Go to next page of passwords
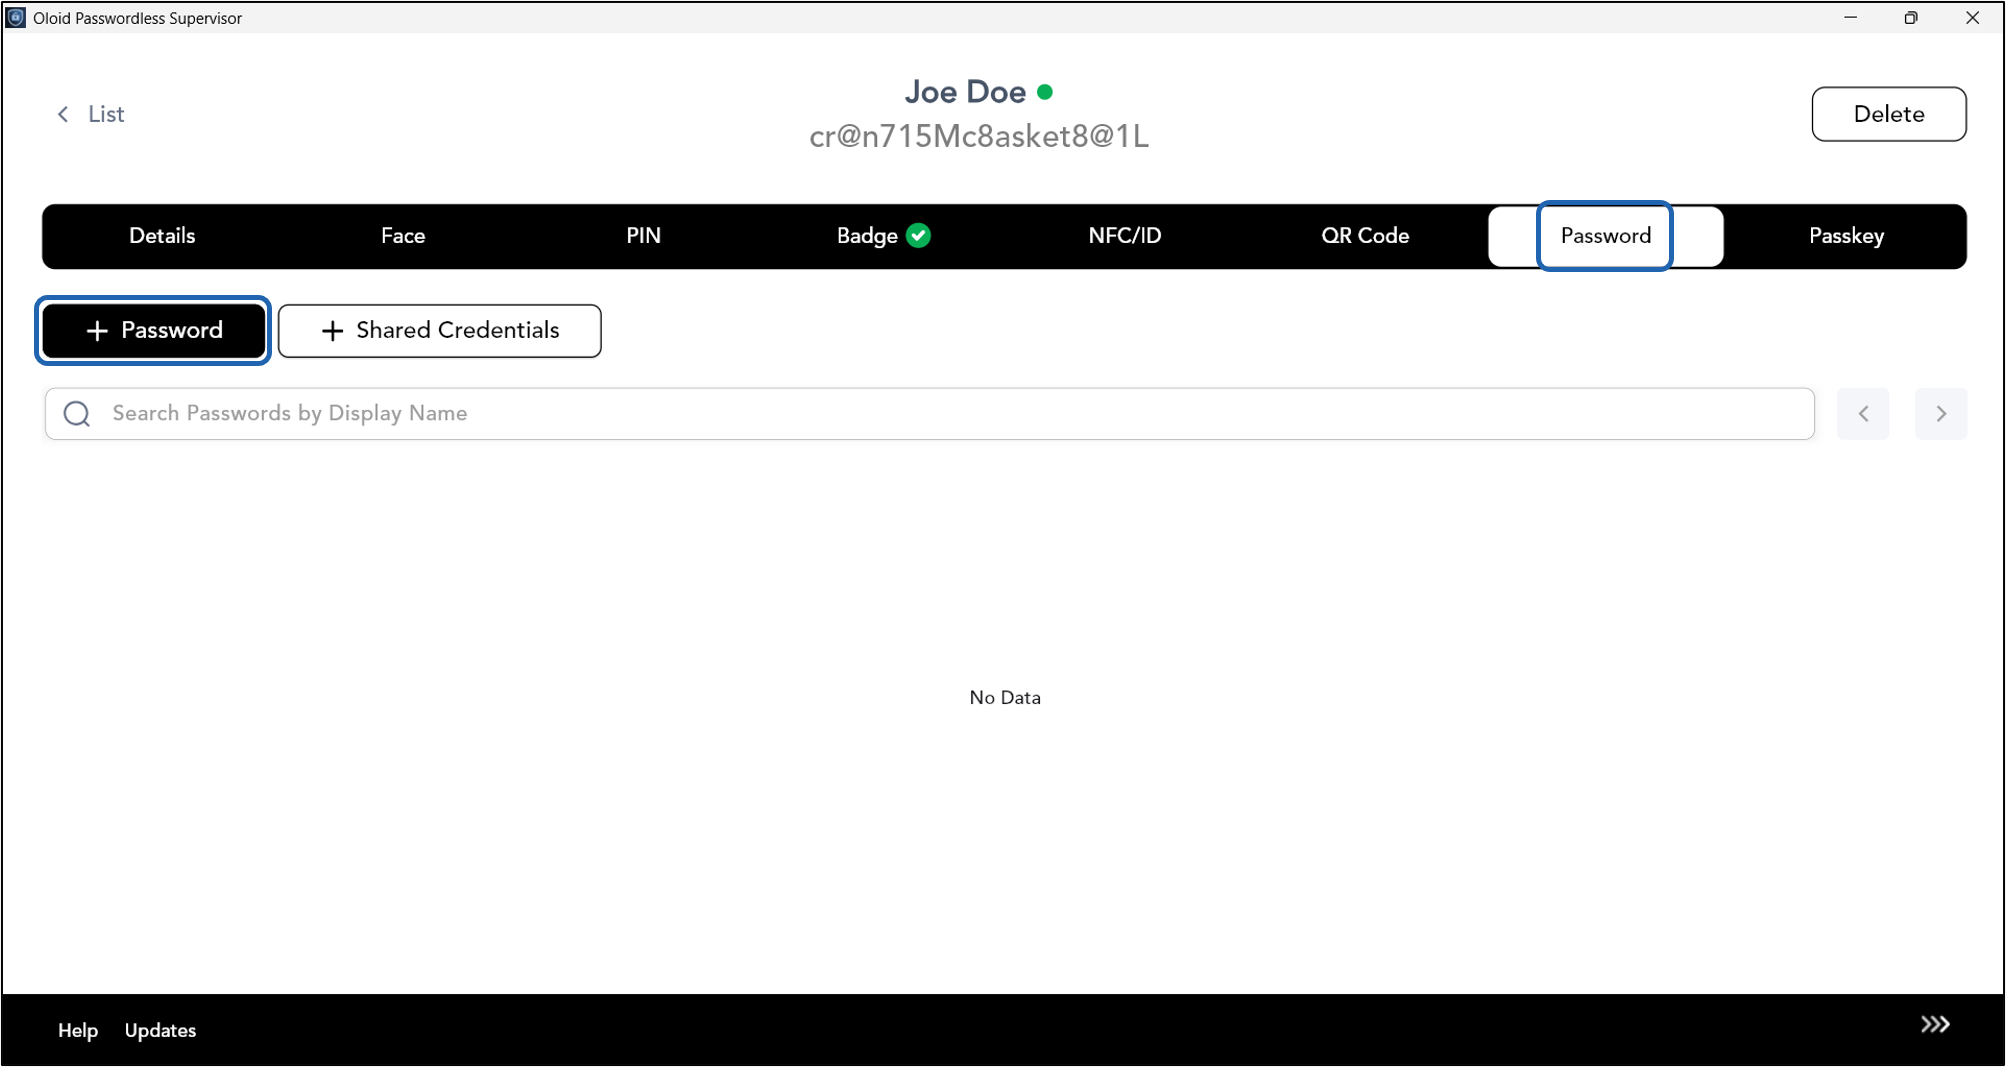This screenshot has width=2006, height=1067. click(x=1941, y=413)
